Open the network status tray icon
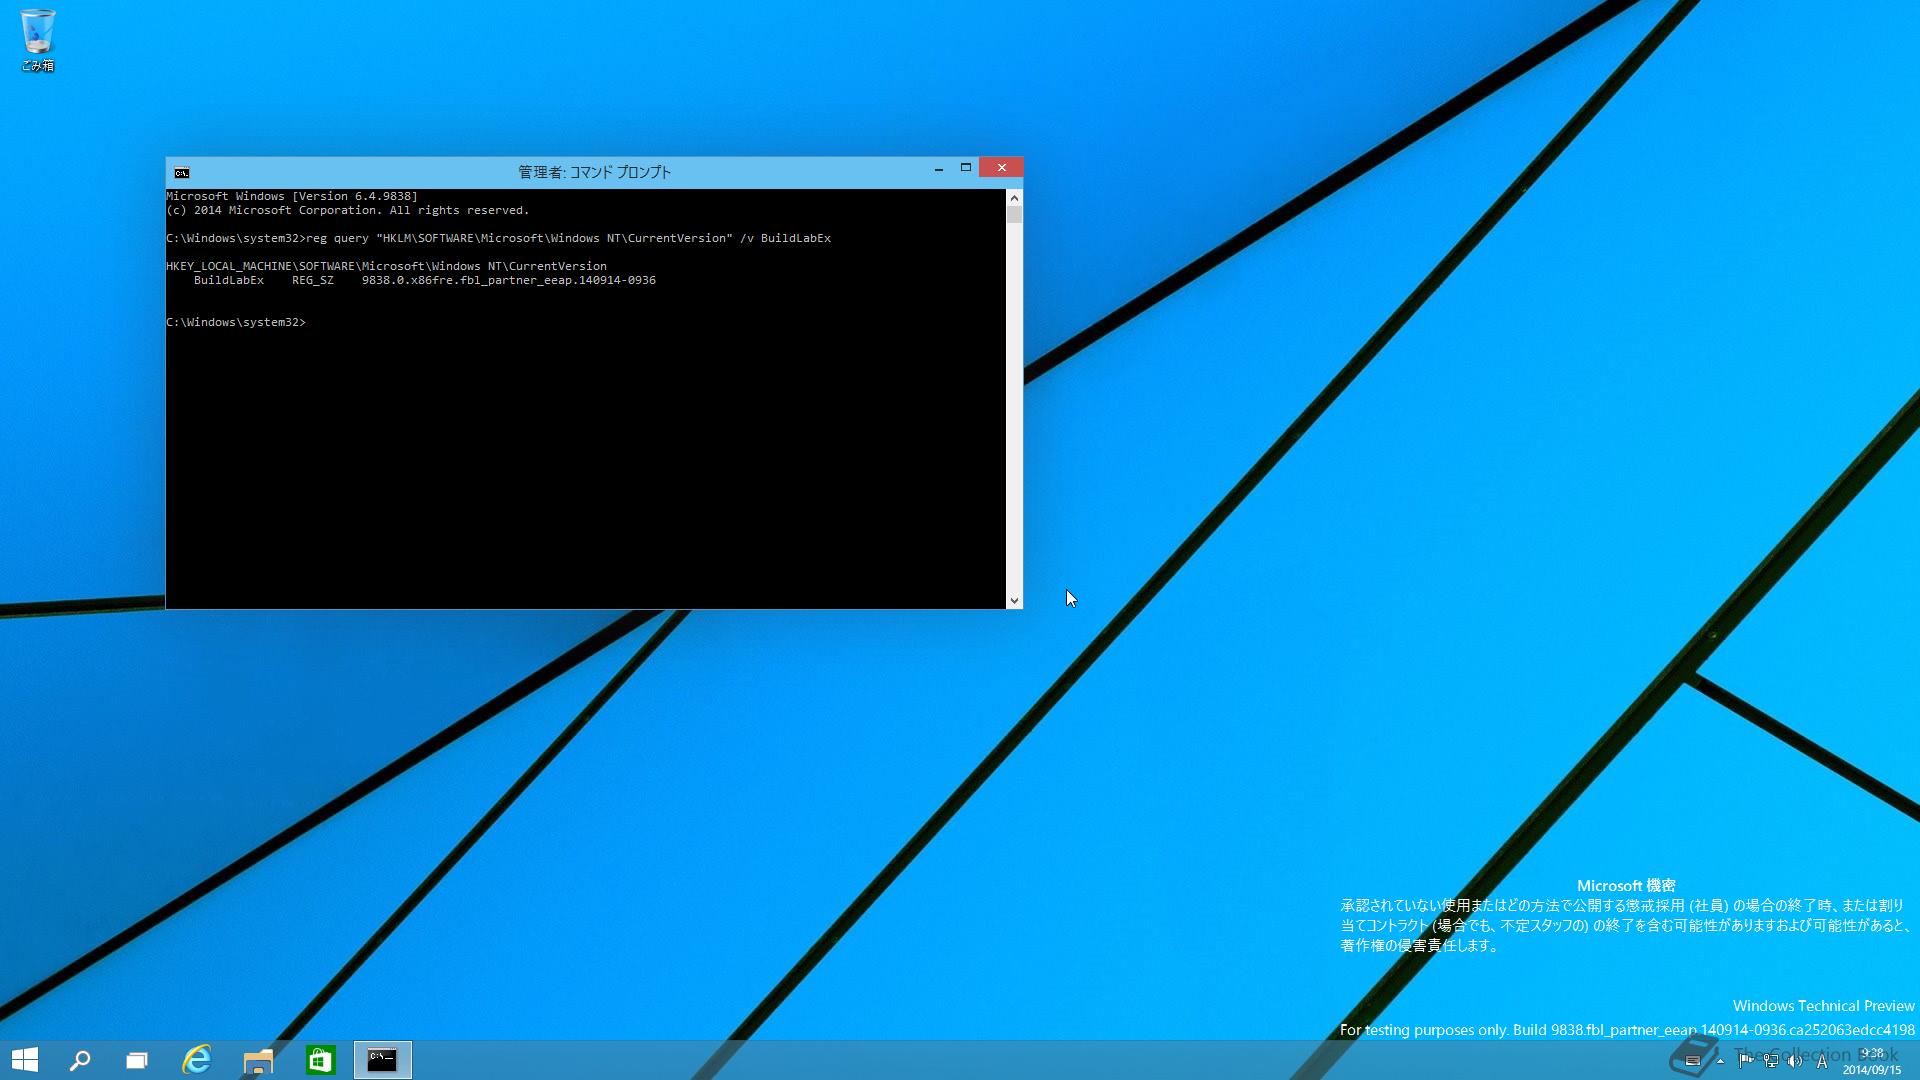The height and width of the screenshot is (1080, 1920). coord(1771,1061)
